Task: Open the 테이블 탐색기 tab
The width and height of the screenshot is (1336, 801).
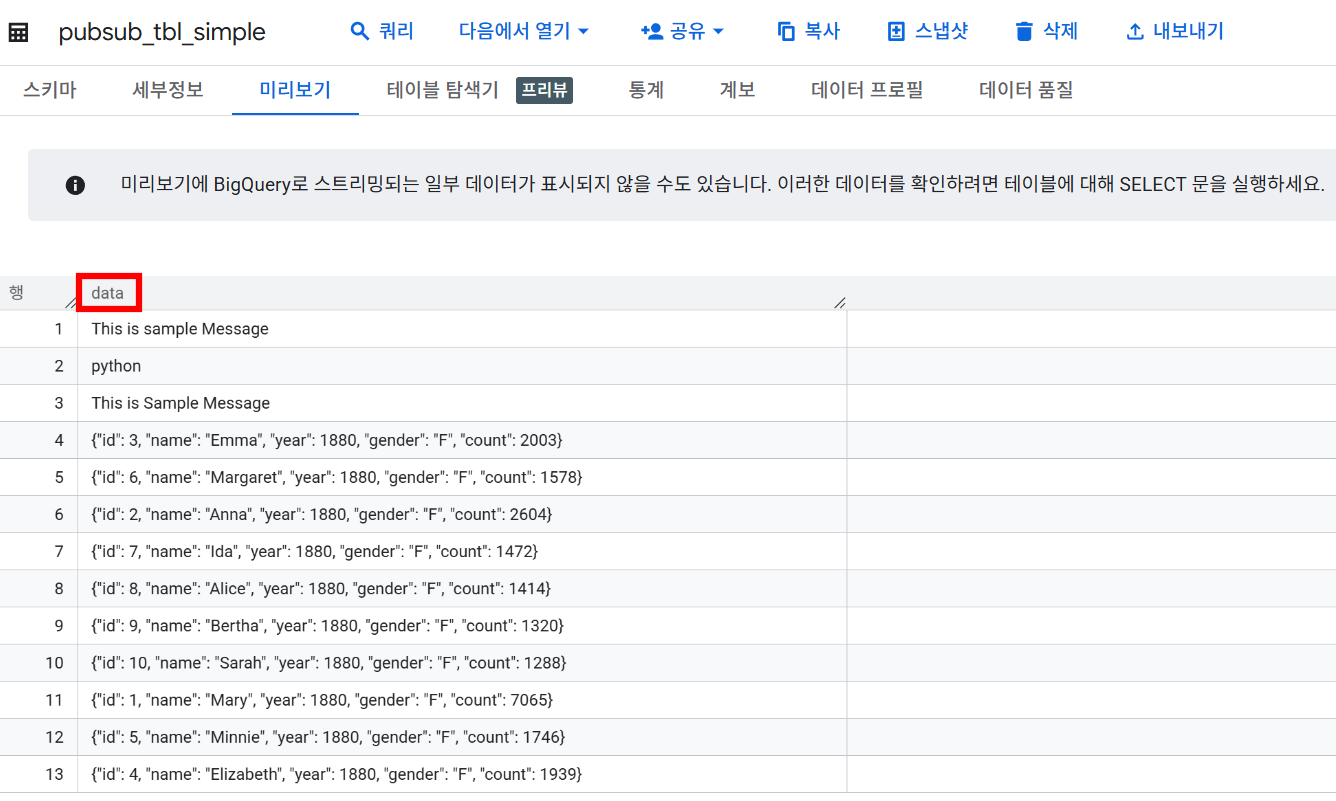Action: [443, 90]
